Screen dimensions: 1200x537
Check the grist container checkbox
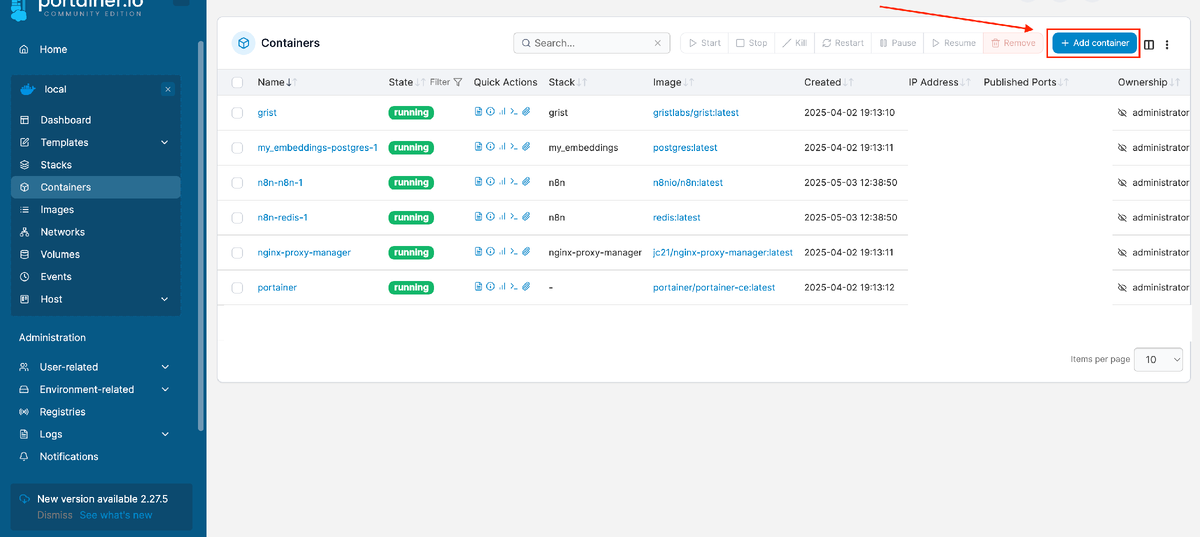click(x=237, y=112)
